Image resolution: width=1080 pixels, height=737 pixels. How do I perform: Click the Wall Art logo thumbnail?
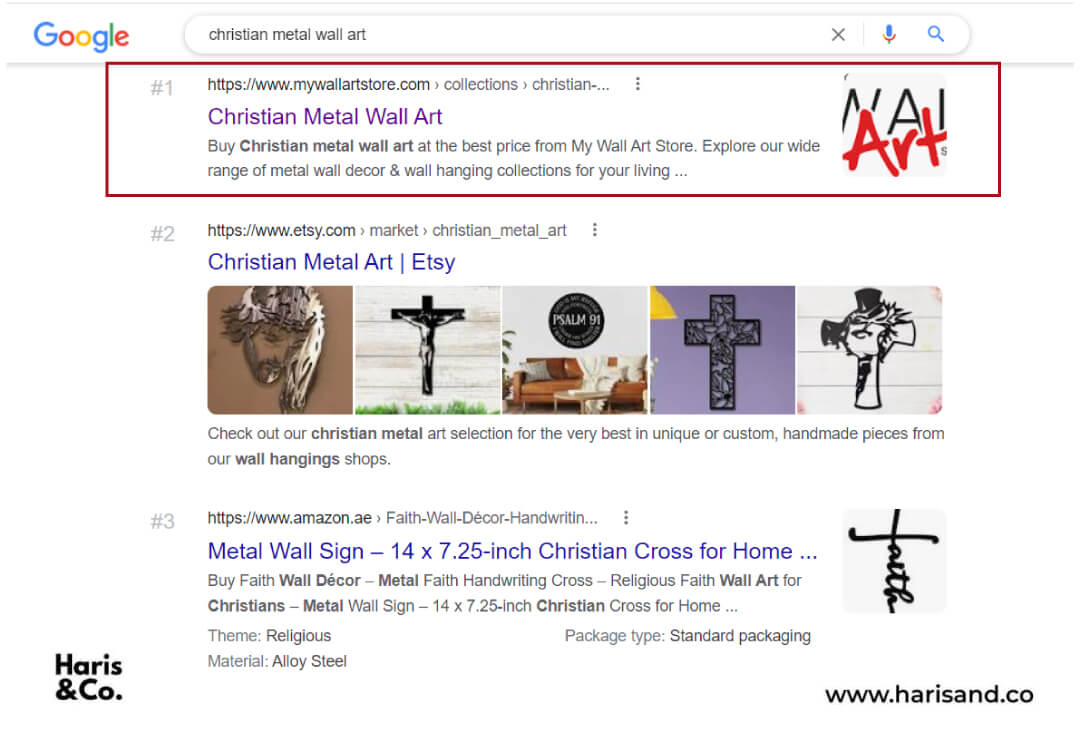894,125
